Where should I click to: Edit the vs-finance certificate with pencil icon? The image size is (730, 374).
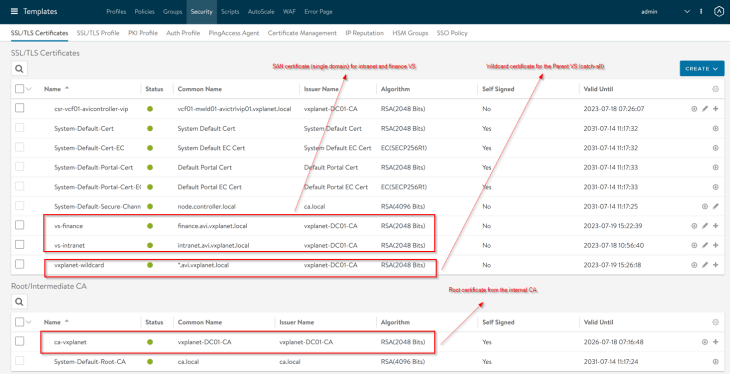[705, 226]
